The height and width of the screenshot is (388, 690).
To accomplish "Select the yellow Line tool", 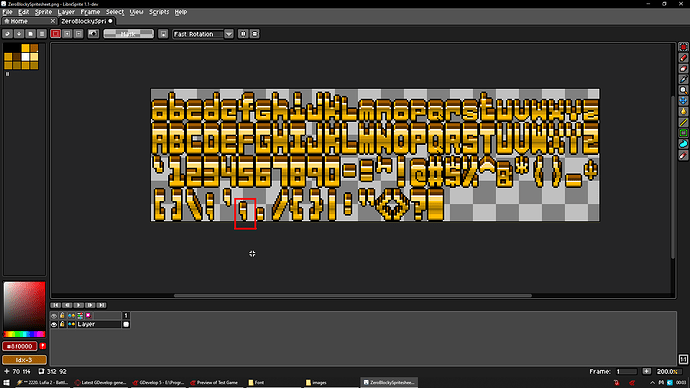I will [x=683, y=122].
